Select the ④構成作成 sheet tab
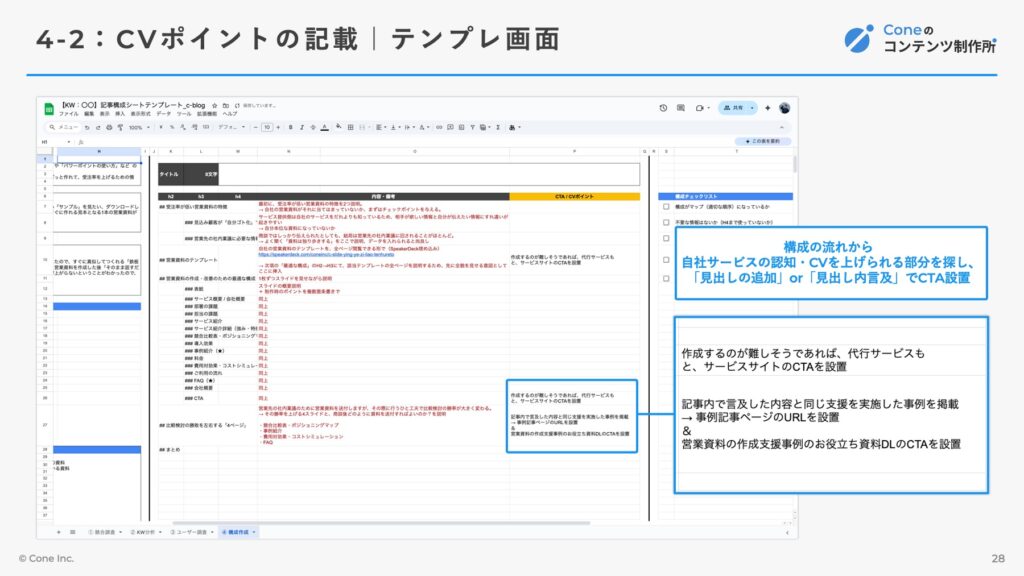This screenshot has height=576, width=1024. click(x=238, y=532)
